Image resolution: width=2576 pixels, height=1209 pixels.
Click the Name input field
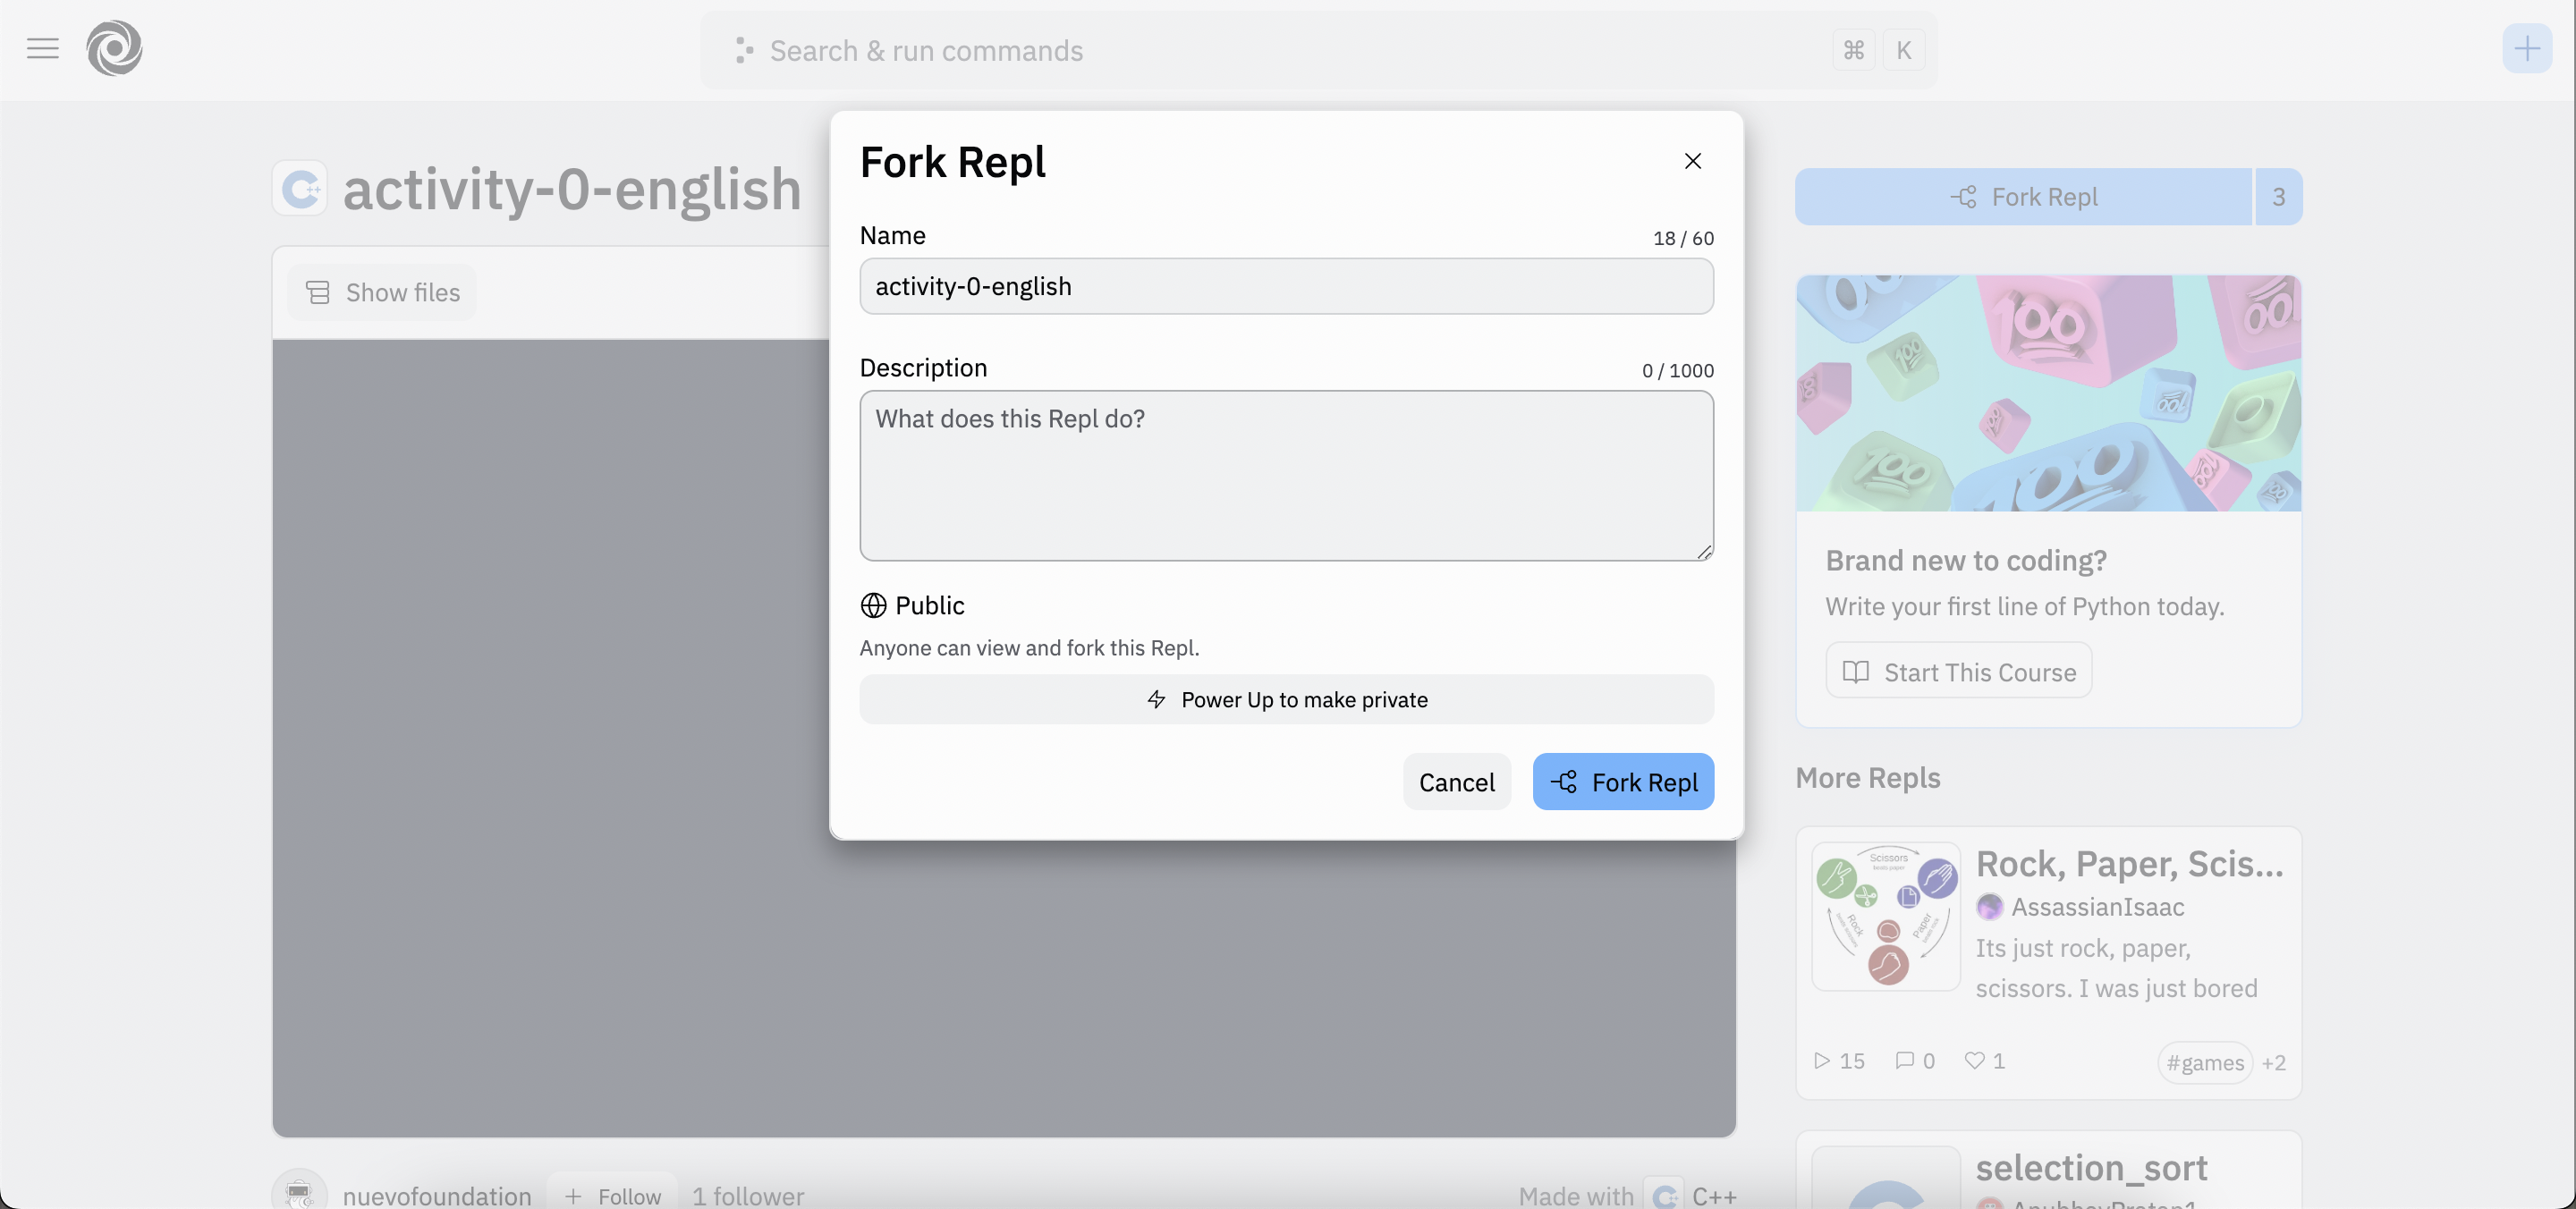coord(1286,287)
